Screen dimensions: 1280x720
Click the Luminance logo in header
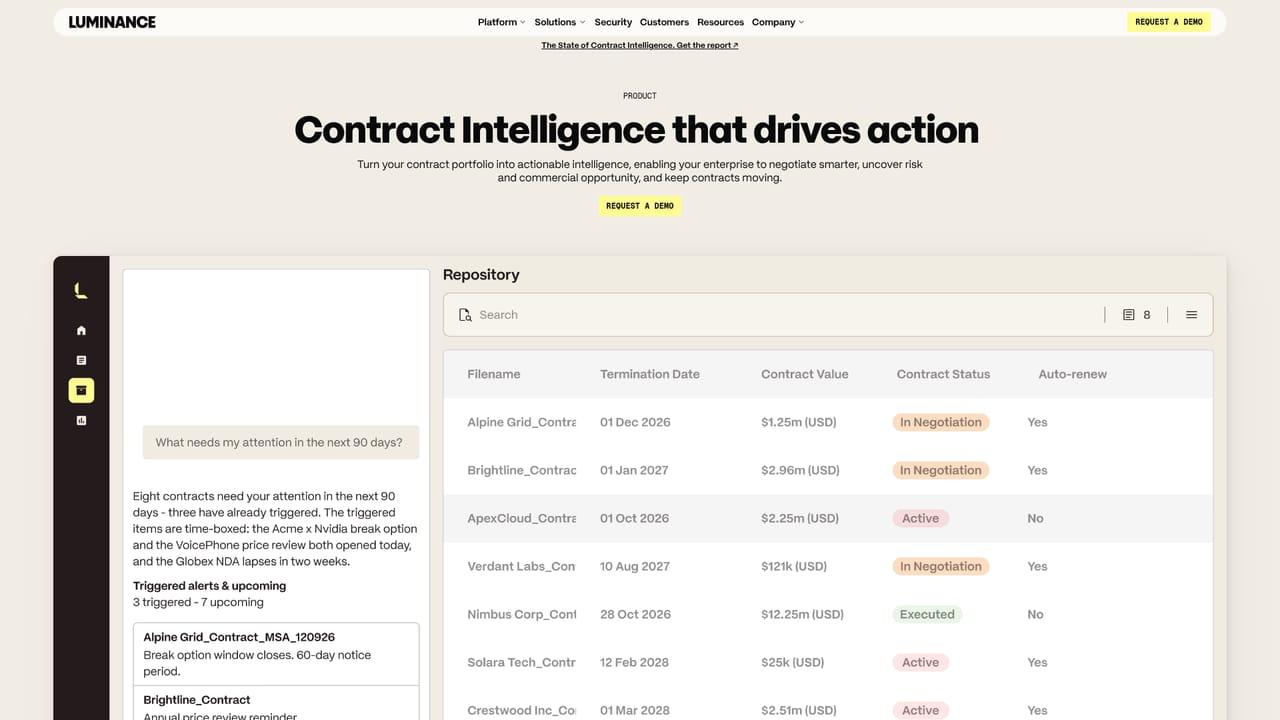(112, 22)
